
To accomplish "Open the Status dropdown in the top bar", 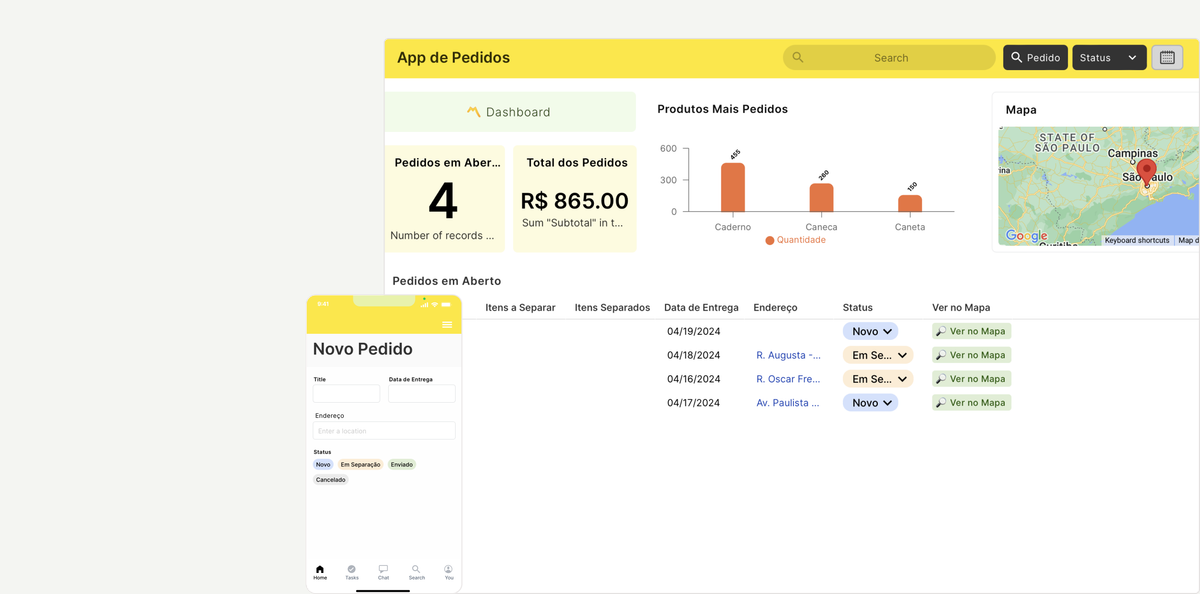I will (1109, 57).
